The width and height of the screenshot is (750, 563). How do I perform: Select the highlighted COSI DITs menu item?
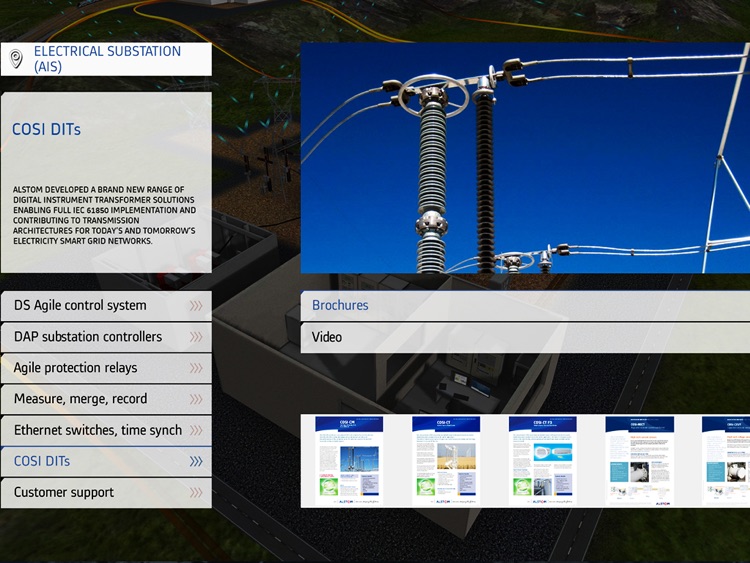point(106,462)
